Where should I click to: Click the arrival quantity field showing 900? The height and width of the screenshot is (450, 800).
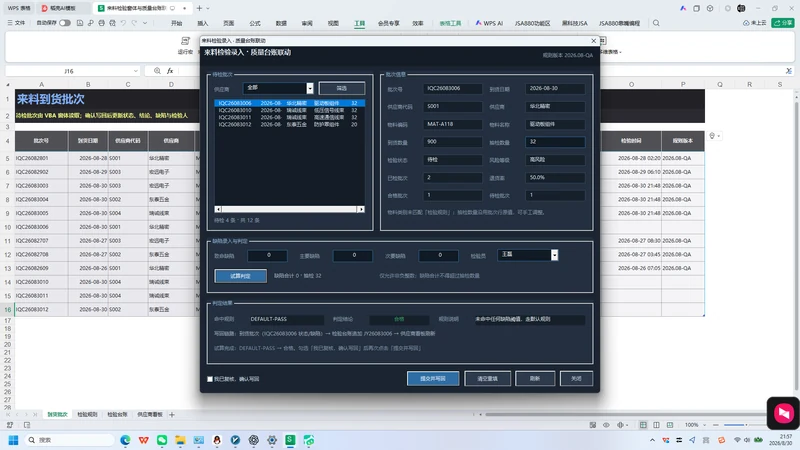[453, 142]
